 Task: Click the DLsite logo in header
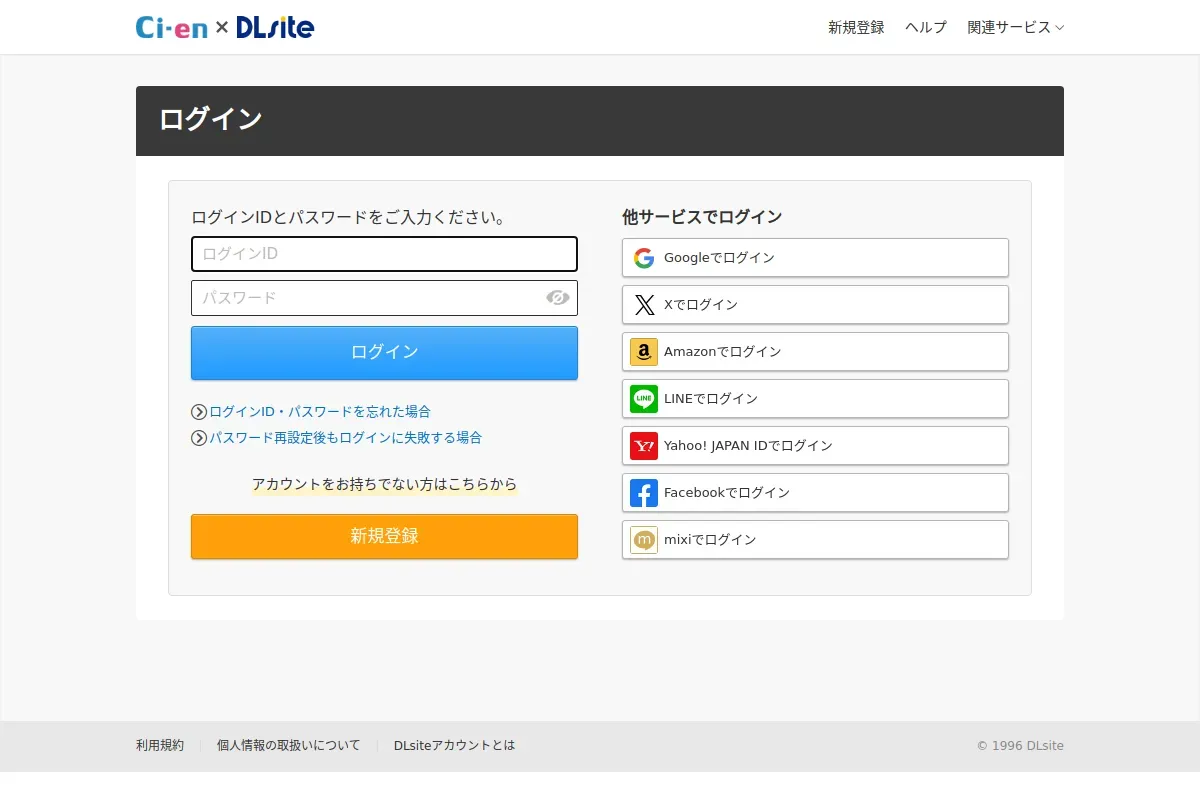pos(275,27)
